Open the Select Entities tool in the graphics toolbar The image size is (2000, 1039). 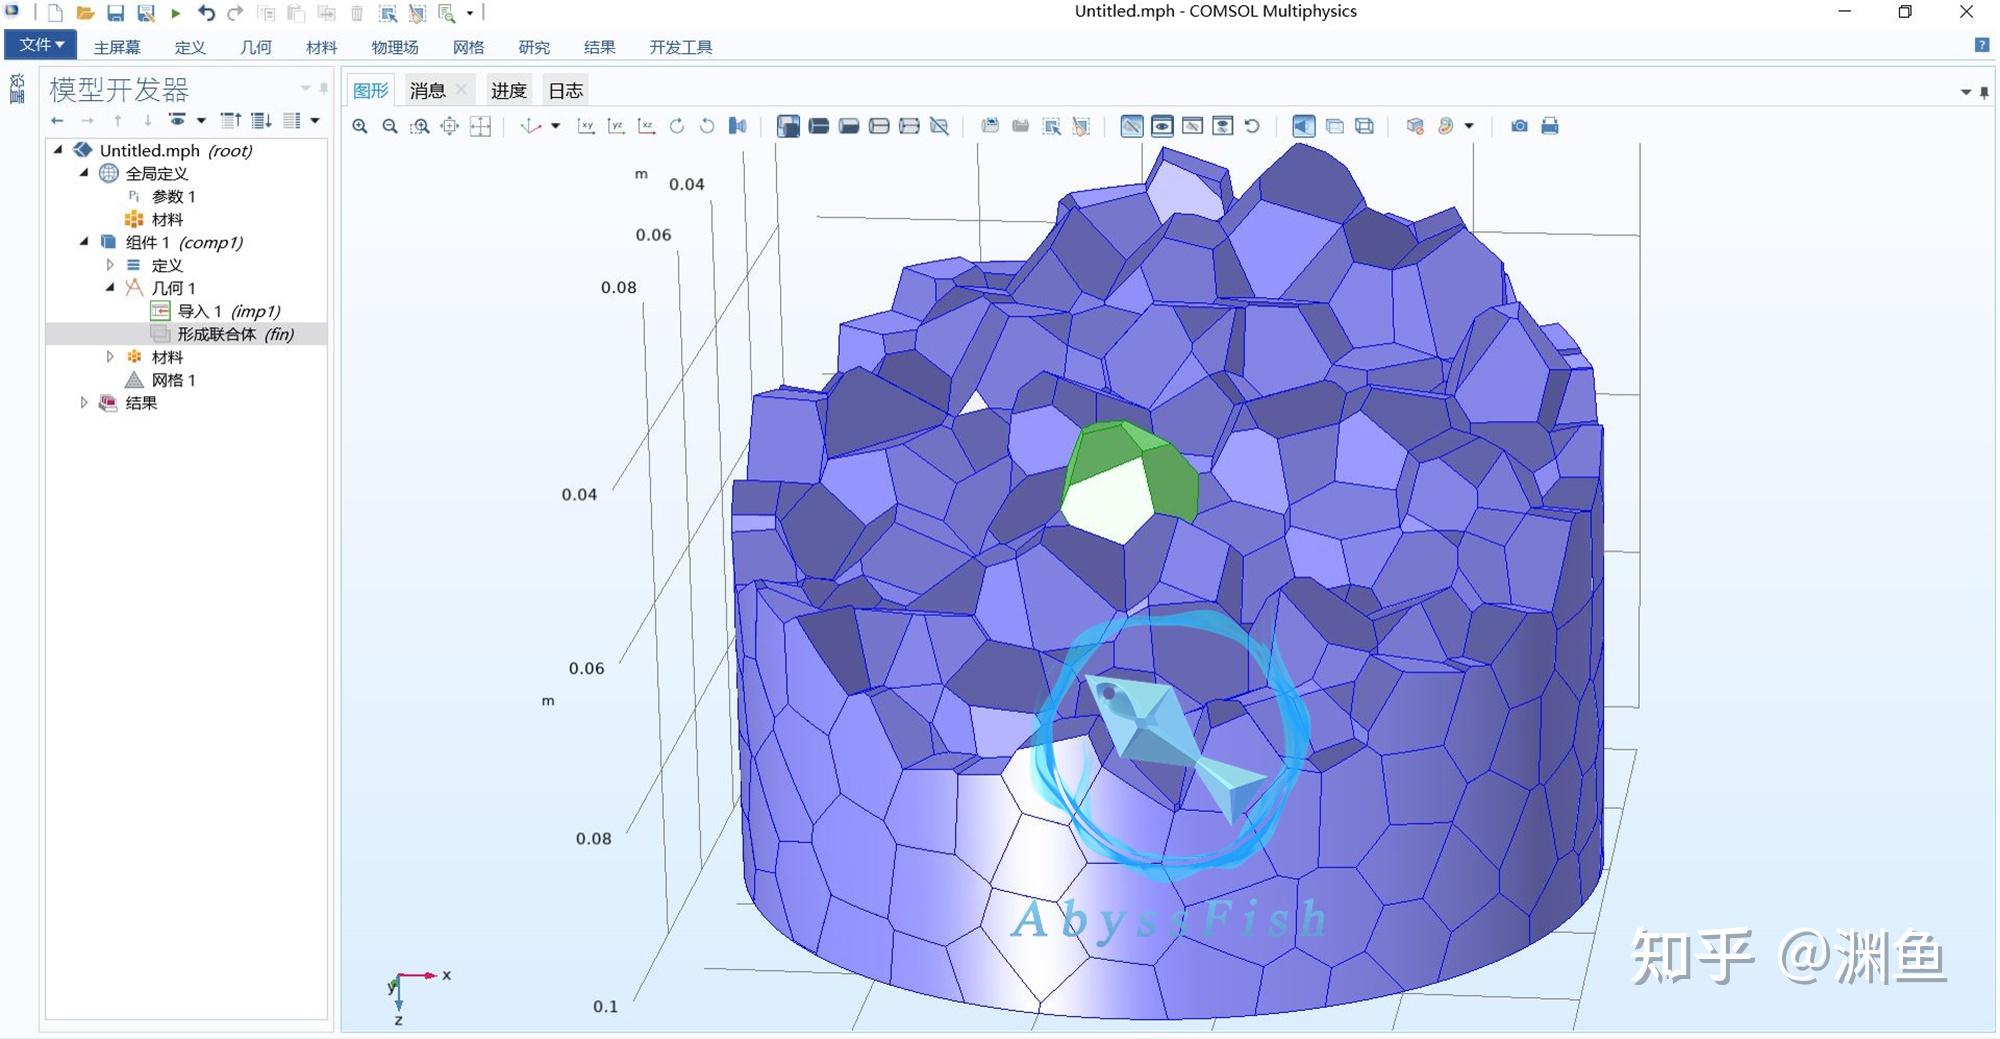point(1052,126)
